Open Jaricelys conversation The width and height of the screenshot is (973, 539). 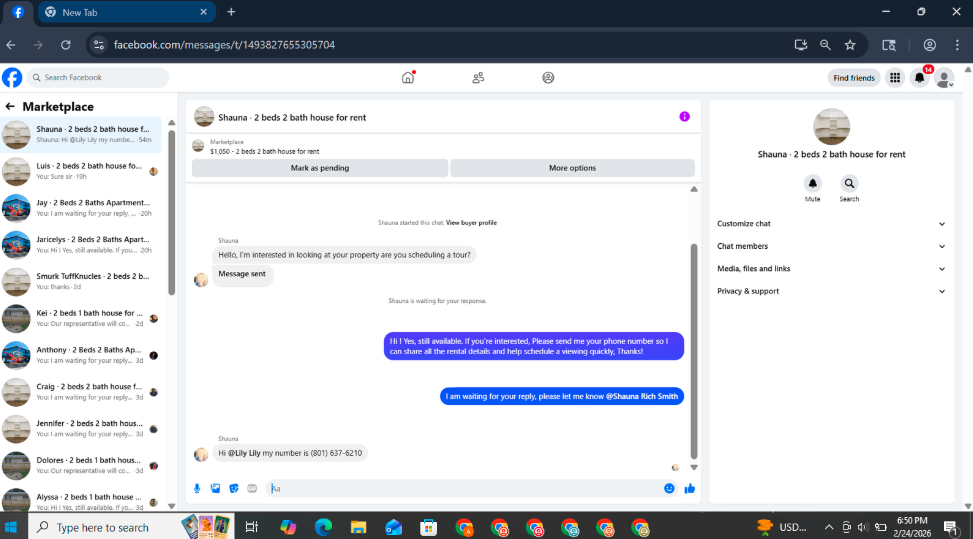coord(81,245)
